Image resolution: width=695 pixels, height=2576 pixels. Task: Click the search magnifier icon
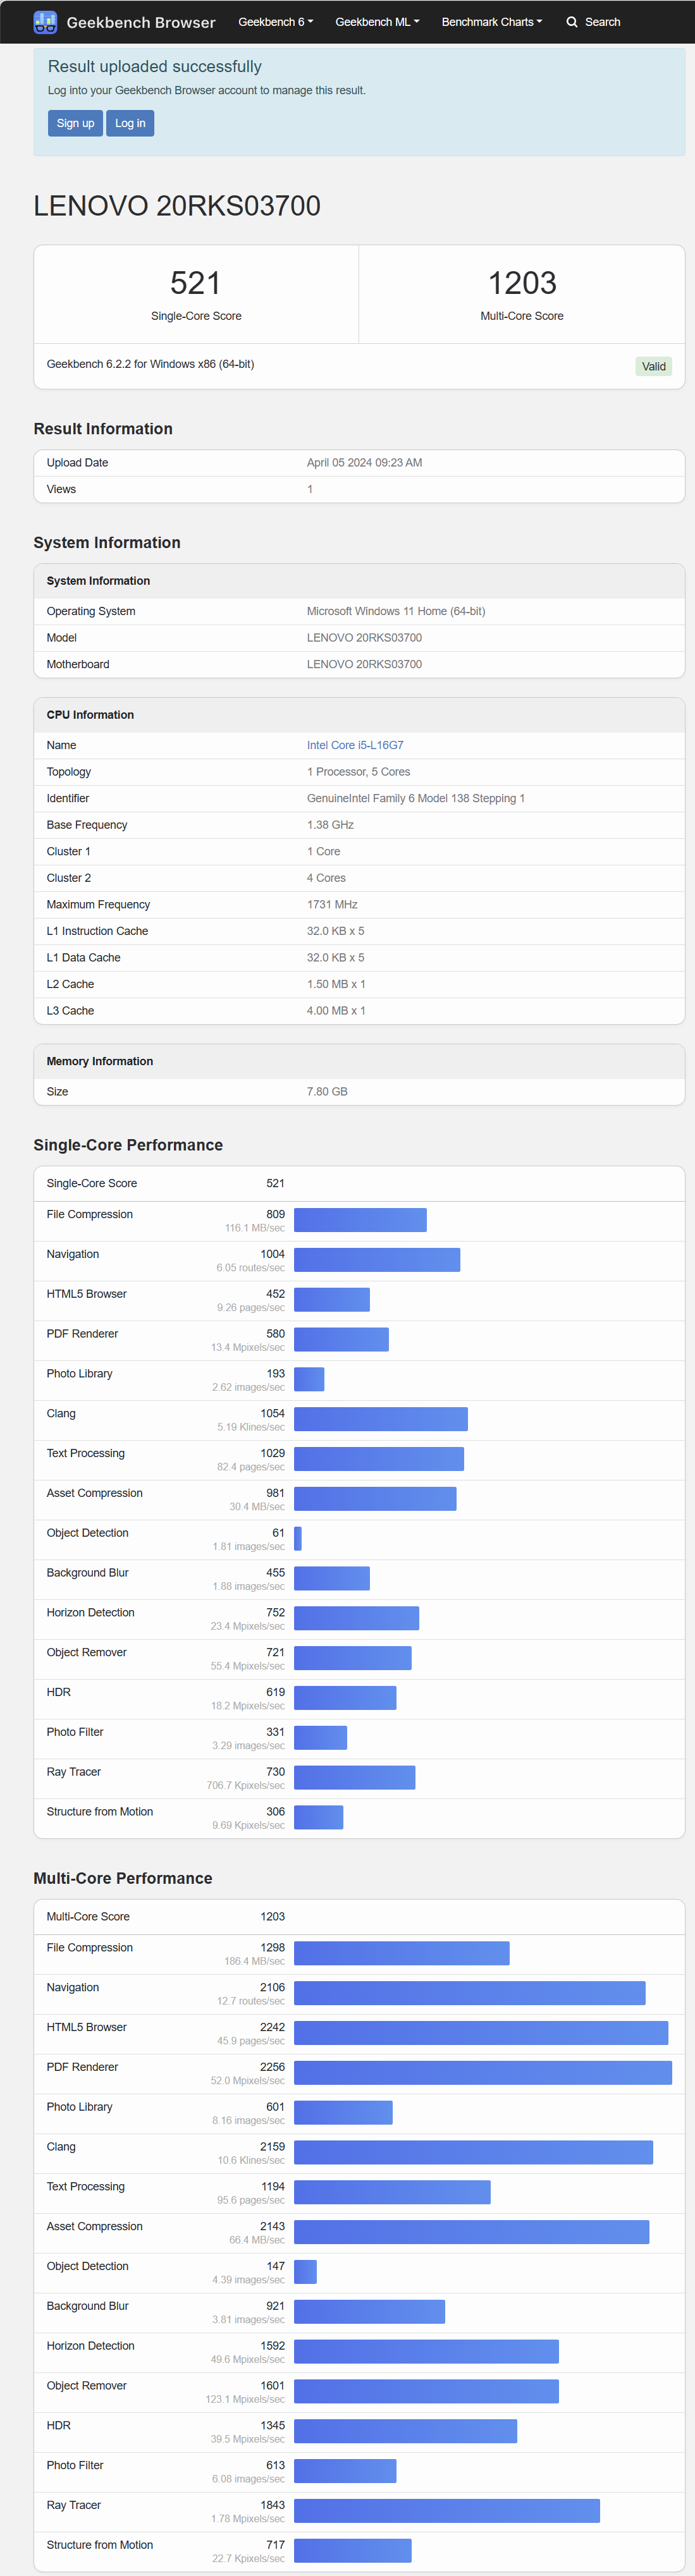click(x=572, y=22)
